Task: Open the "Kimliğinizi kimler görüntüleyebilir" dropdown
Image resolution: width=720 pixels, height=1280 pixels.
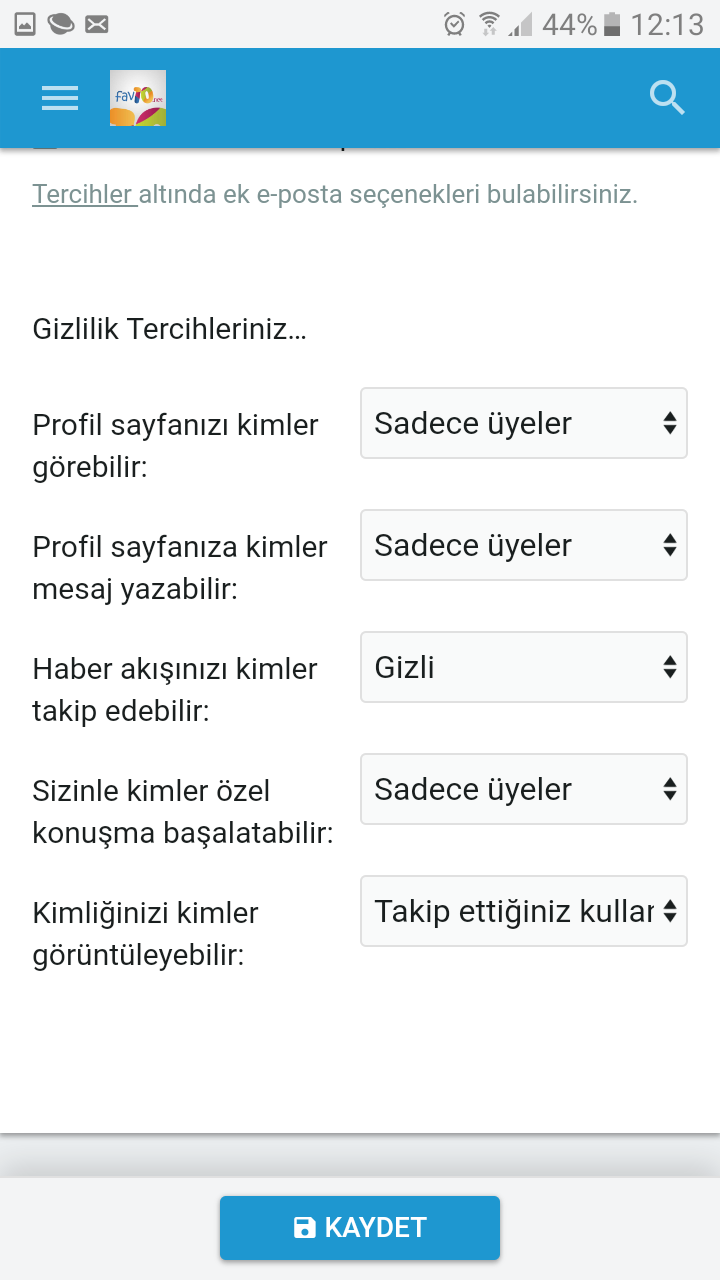Action: pos(523,911)
